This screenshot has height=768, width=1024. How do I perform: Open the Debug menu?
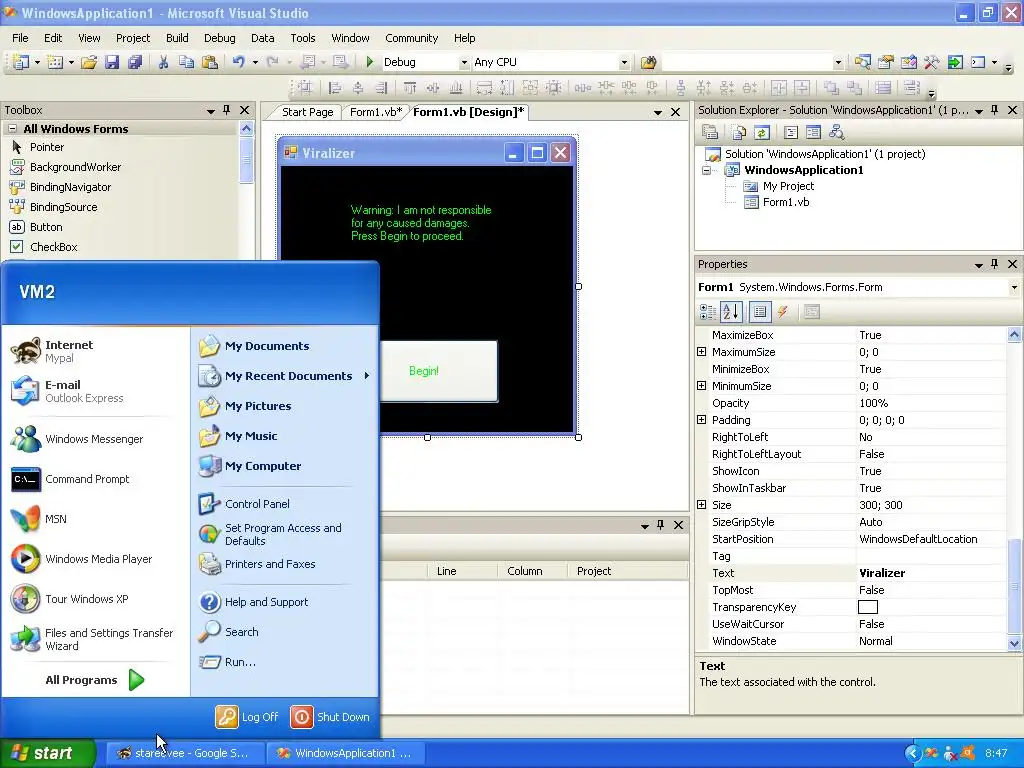tap(219, 38)
